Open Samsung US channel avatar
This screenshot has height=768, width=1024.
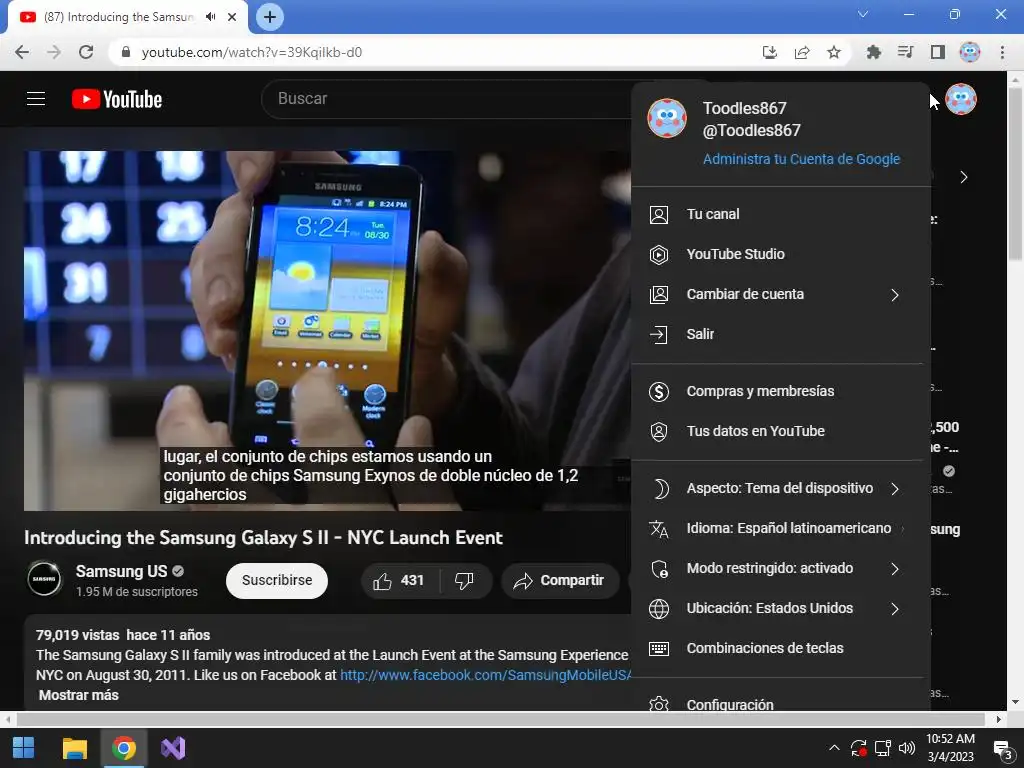[x=44, y=579]
